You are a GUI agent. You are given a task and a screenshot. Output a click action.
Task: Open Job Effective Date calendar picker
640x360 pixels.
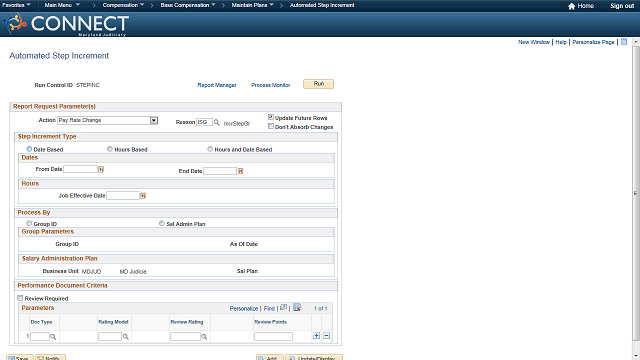pos(143,196)
